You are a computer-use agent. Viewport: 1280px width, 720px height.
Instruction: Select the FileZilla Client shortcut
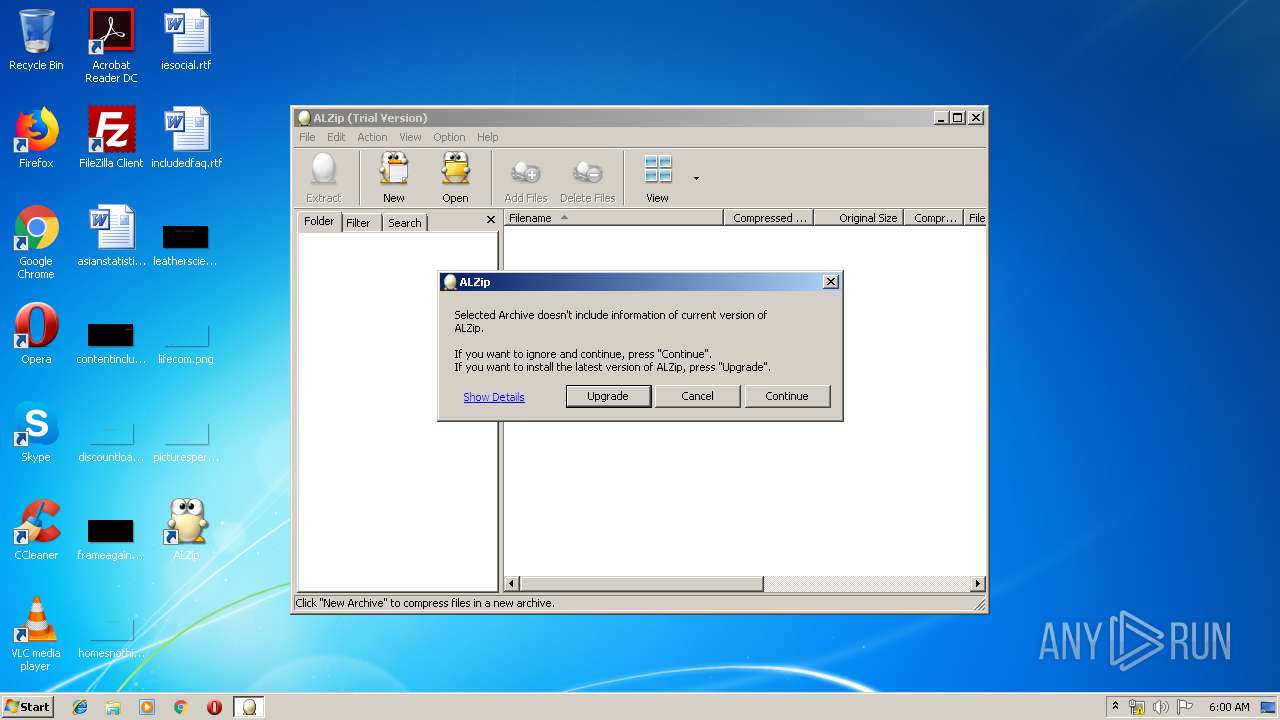(111, 138)
